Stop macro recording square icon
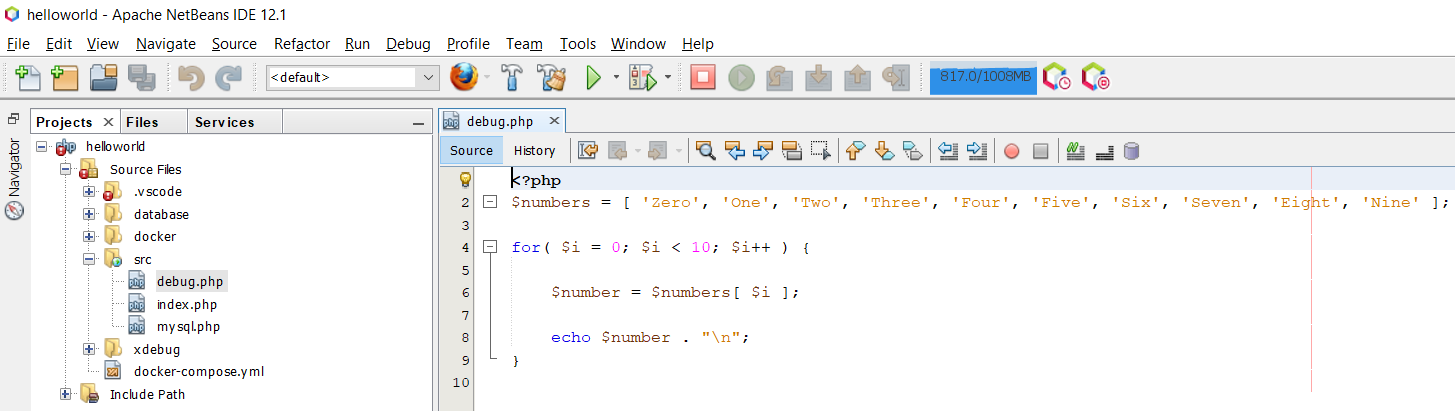Viewport: 1455px width, 411px height. click(x=1041, y=151)
